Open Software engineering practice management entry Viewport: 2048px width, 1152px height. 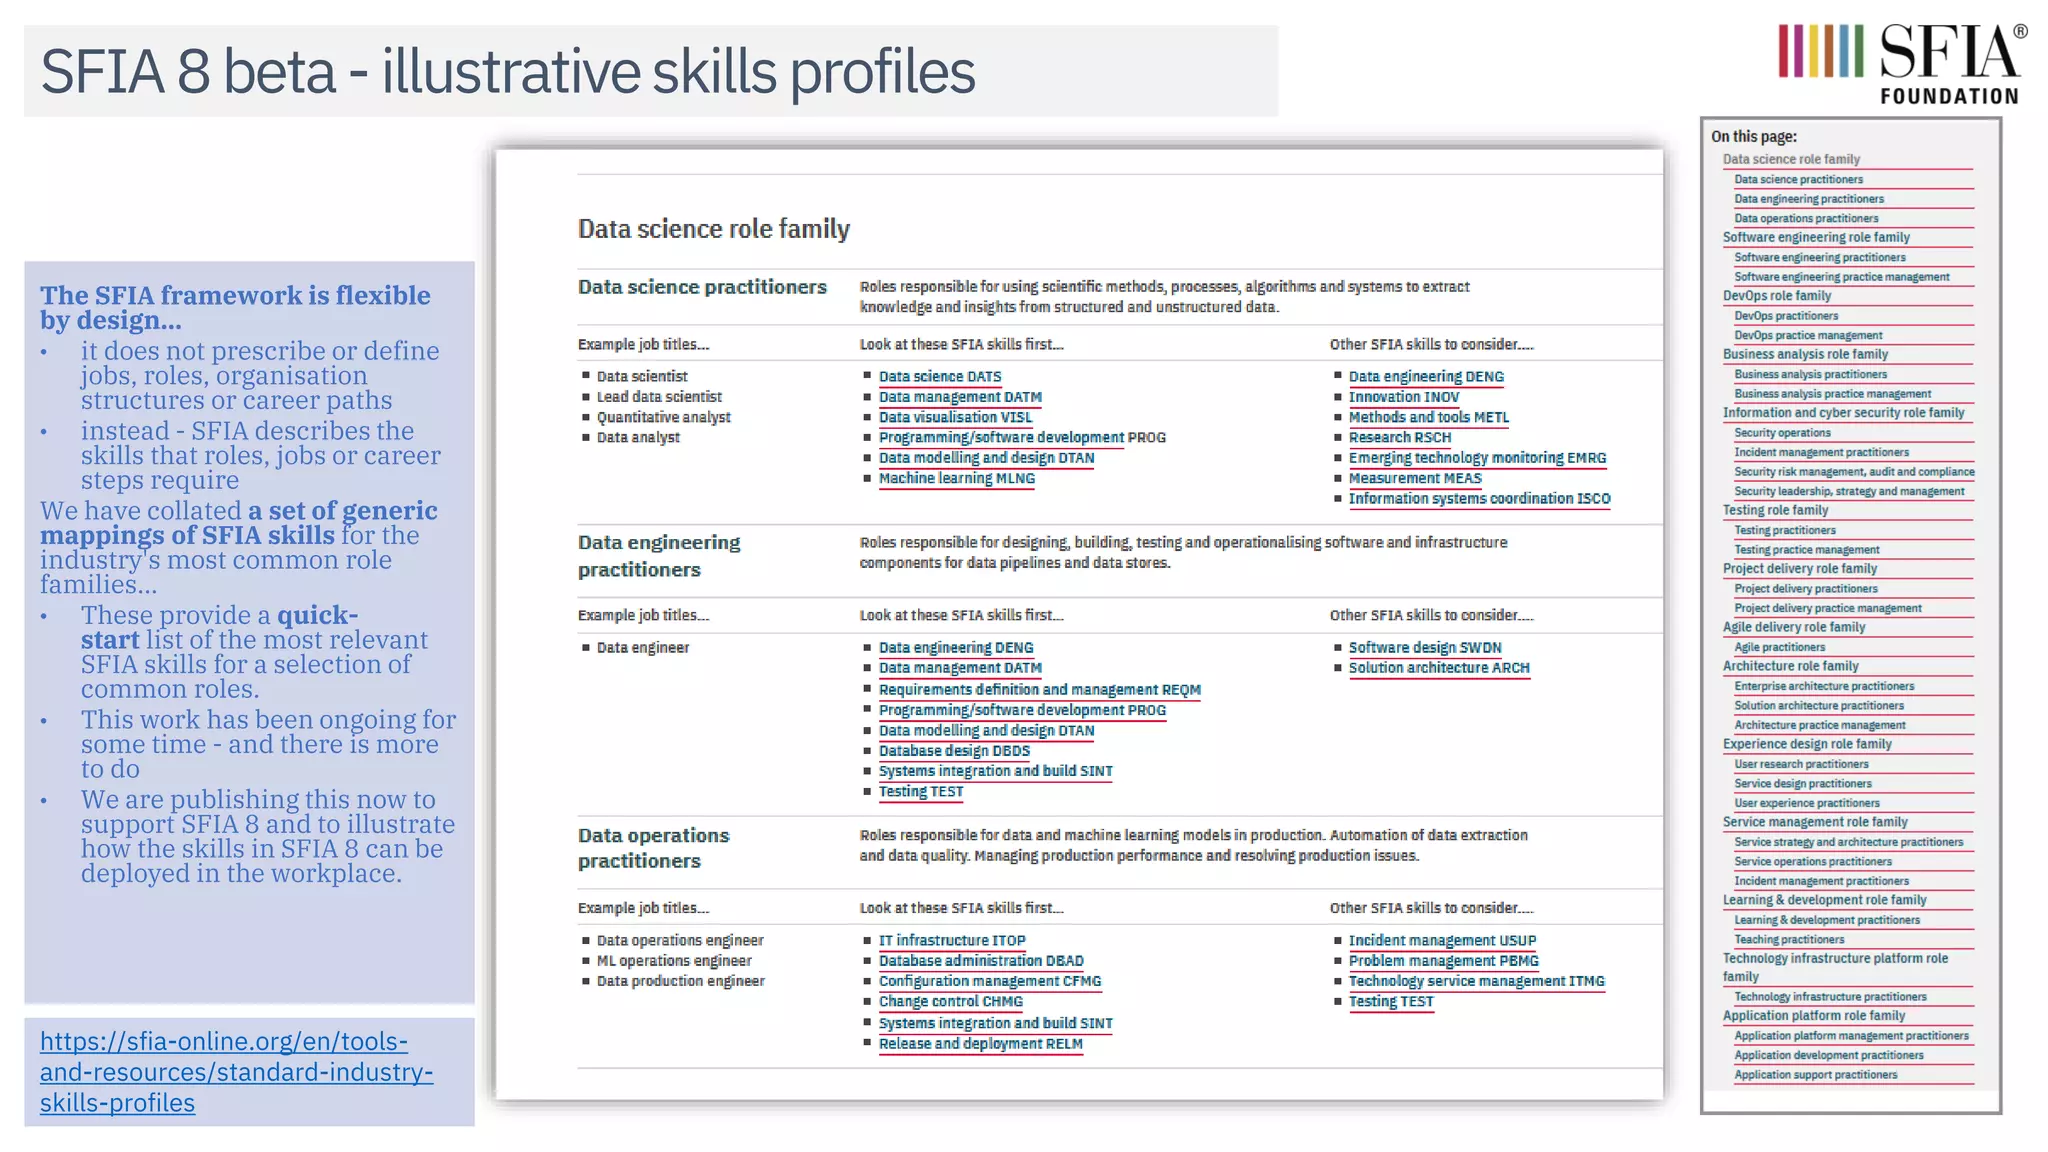pyautogui.click(x=1842, y=277)
